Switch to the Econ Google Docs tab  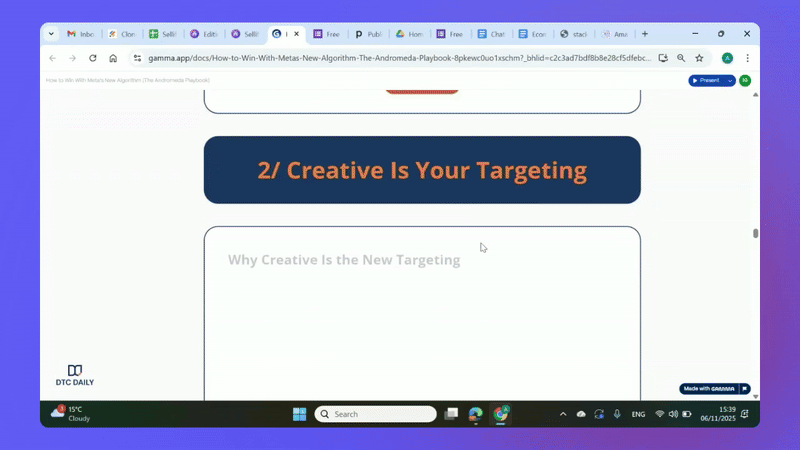click(533, 34)
